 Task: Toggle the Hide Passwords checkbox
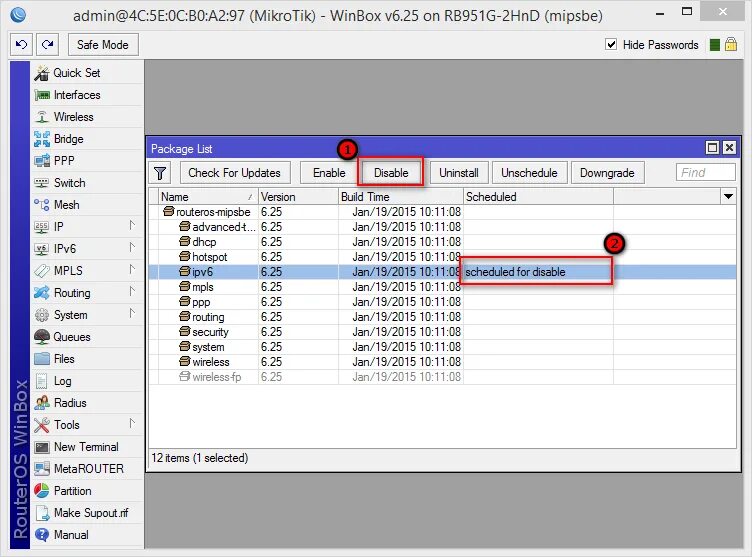pos(611,45)
